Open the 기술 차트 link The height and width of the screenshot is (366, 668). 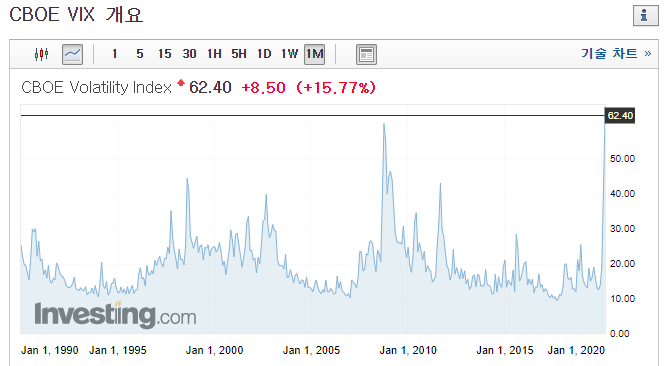pos(616,53)
